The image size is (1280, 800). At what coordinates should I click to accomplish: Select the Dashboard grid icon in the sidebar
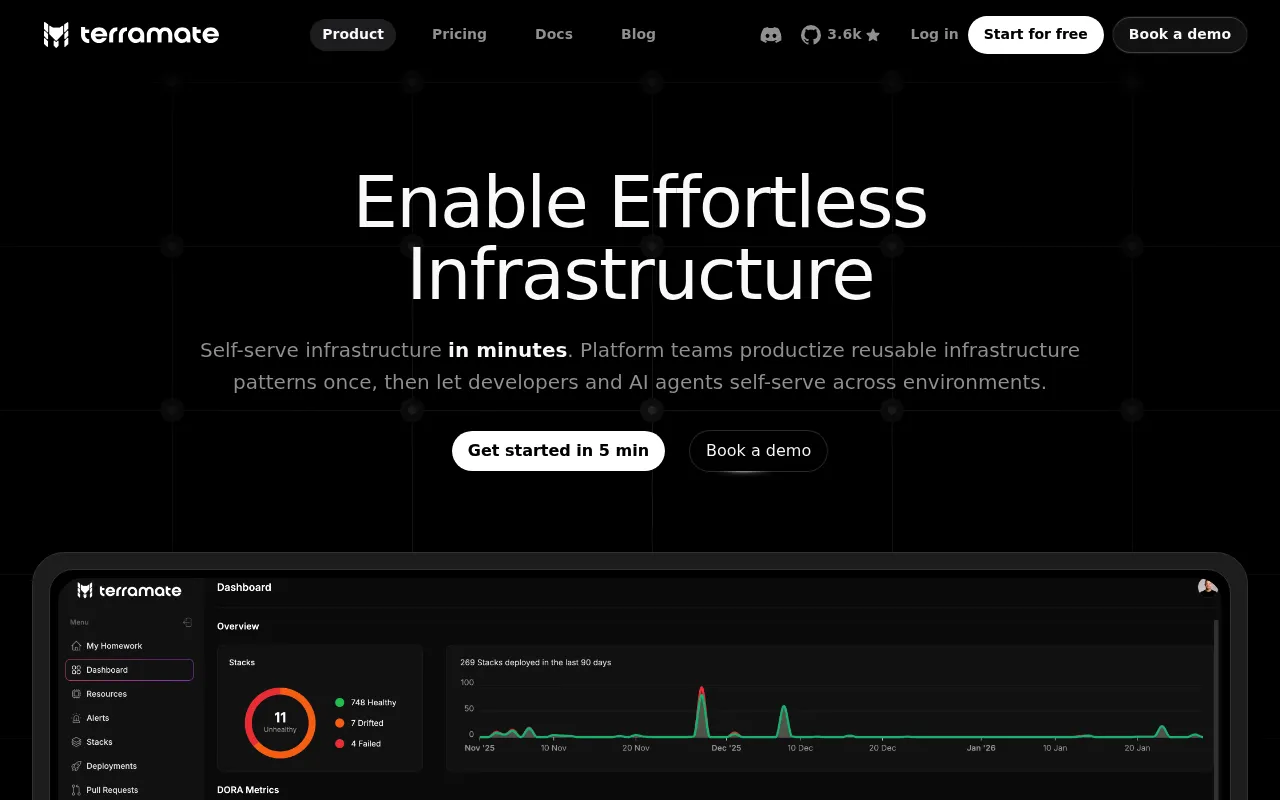pos(77,670)
